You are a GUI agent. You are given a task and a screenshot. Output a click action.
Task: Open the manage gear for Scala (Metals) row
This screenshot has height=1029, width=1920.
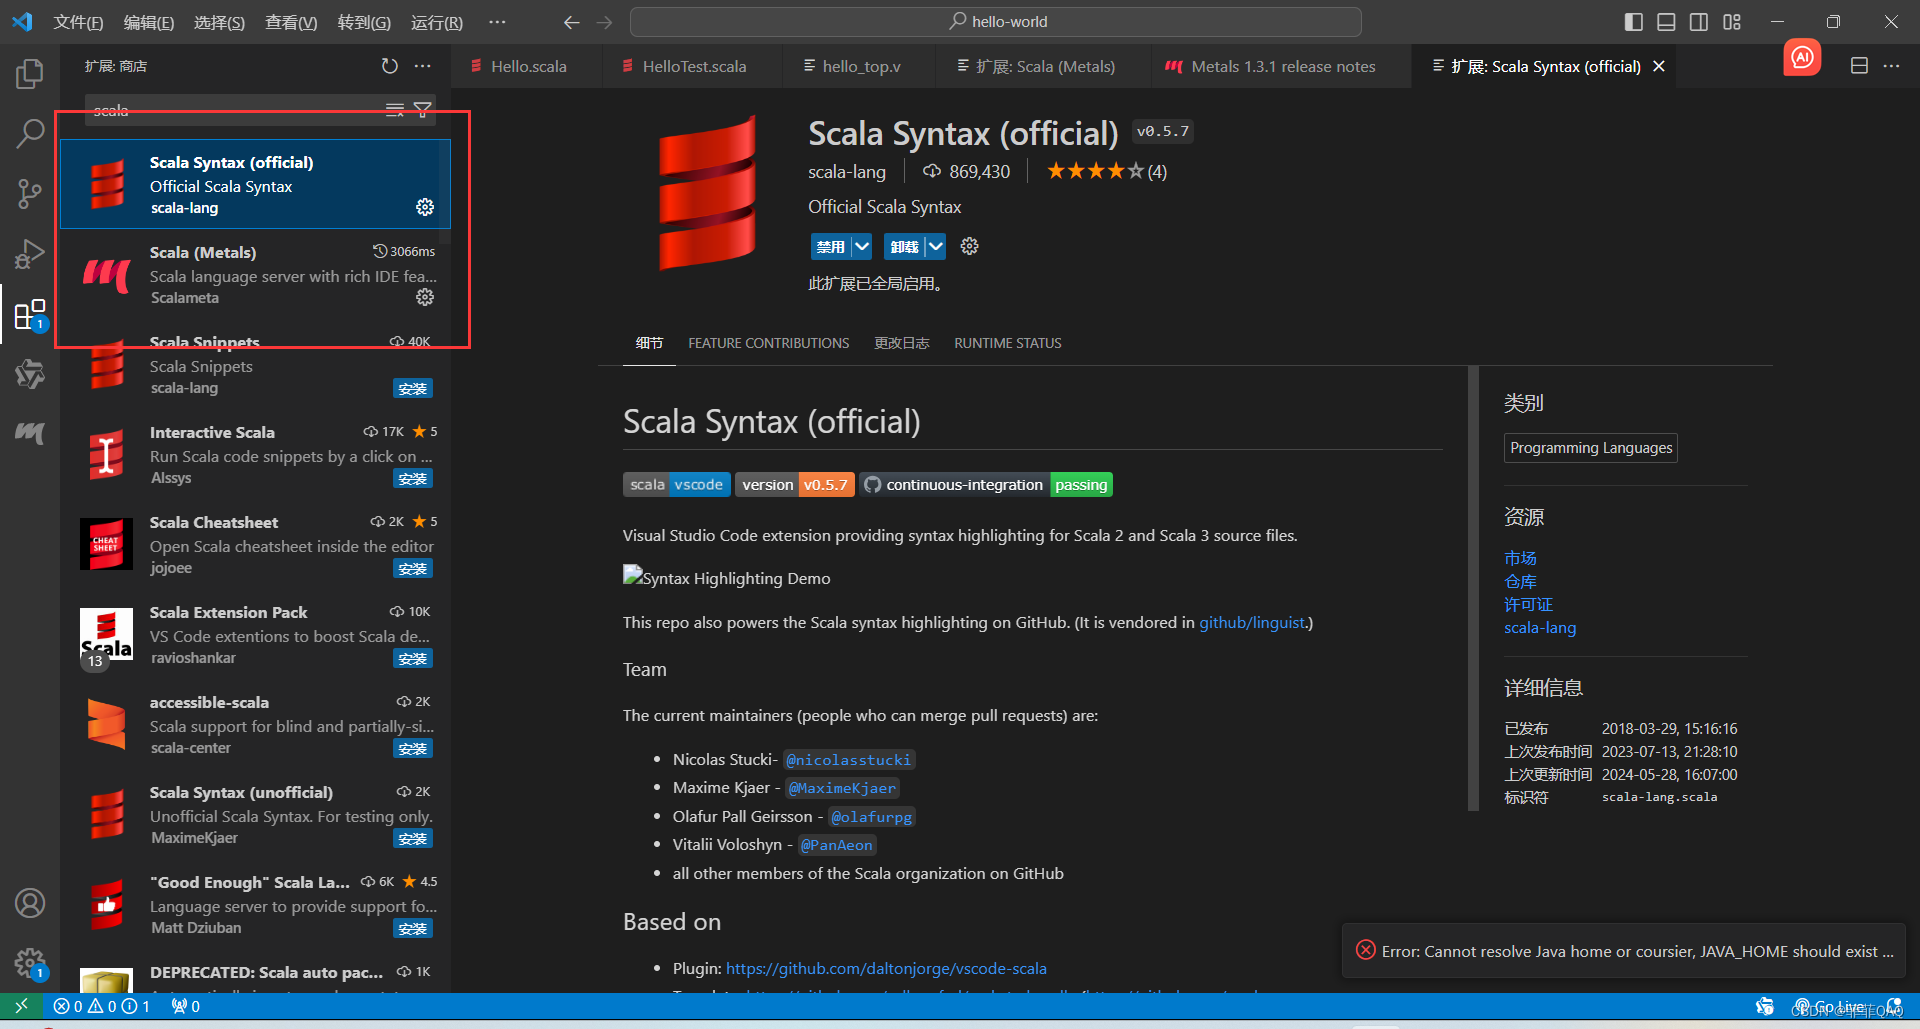(x=425, y=297)
